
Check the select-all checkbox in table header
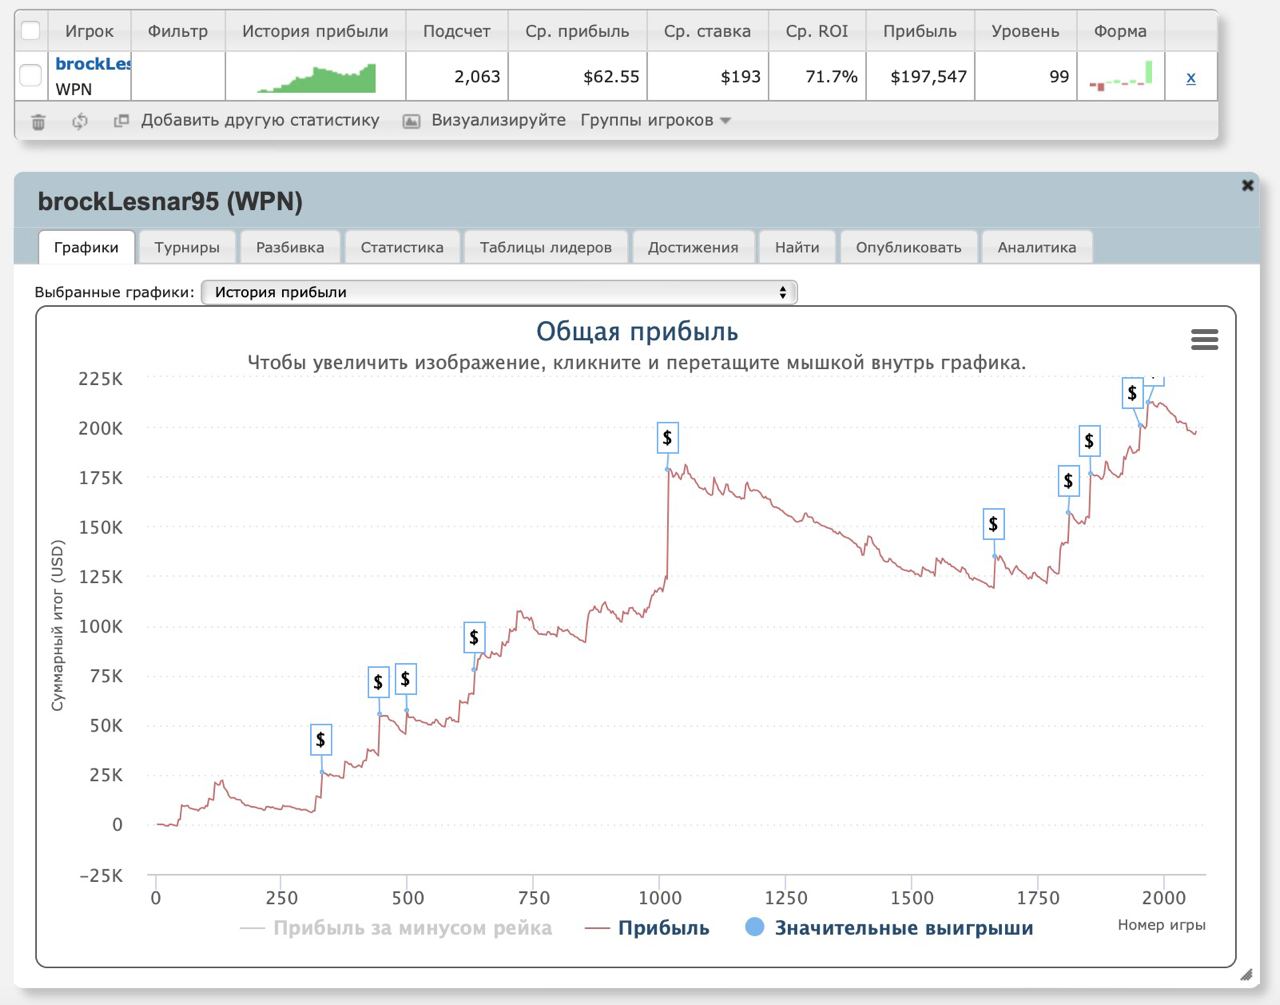click(x=31, y=31)
